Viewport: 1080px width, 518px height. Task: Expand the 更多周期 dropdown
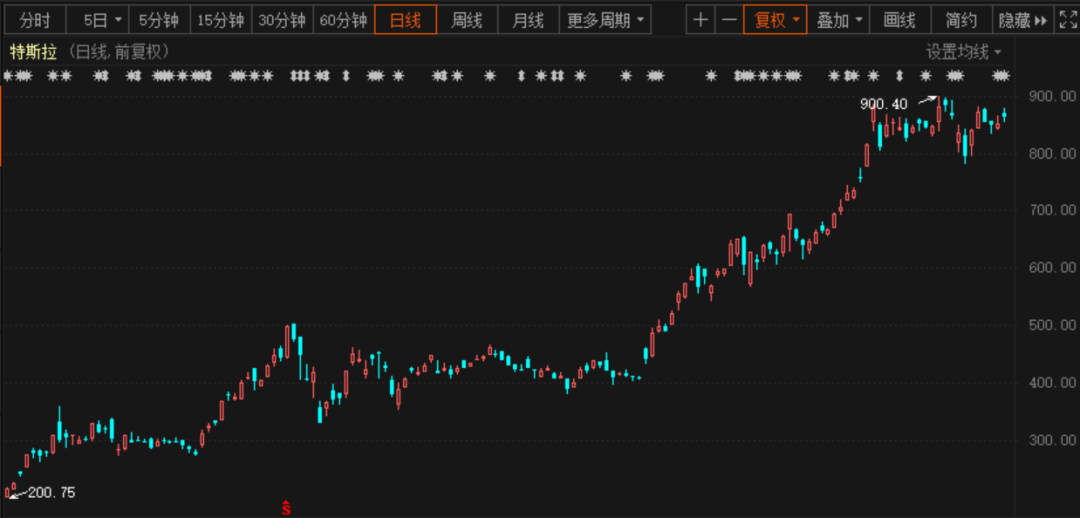tap(604, 20)
